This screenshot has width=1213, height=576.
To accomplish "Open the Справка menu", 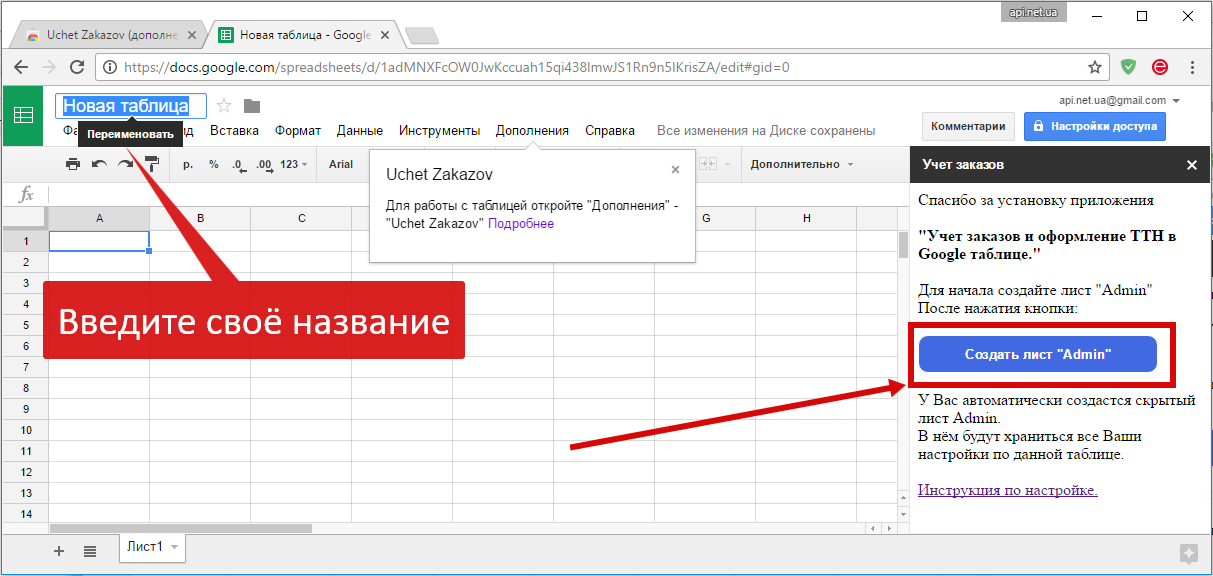I will tap(610, 130).
